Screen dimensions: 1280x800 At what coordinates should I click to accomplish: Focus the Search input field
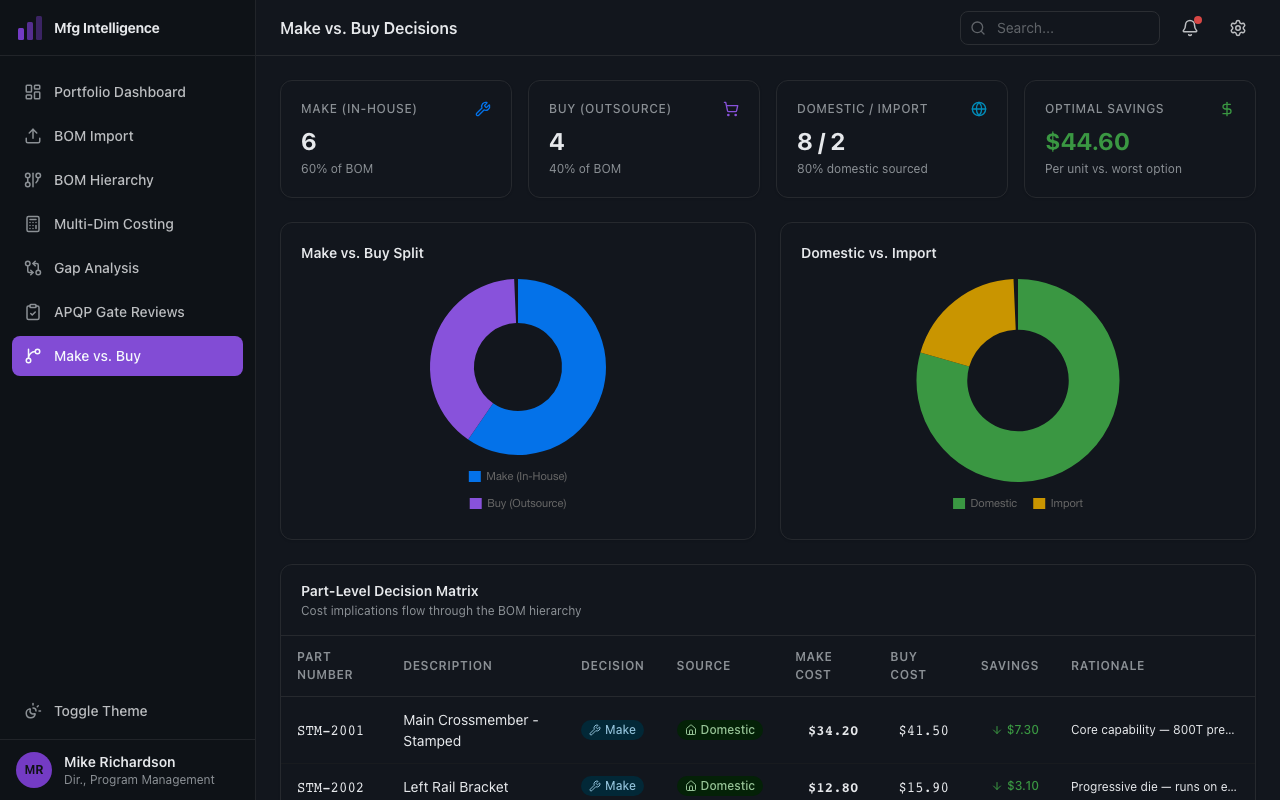coord(1070,28)
